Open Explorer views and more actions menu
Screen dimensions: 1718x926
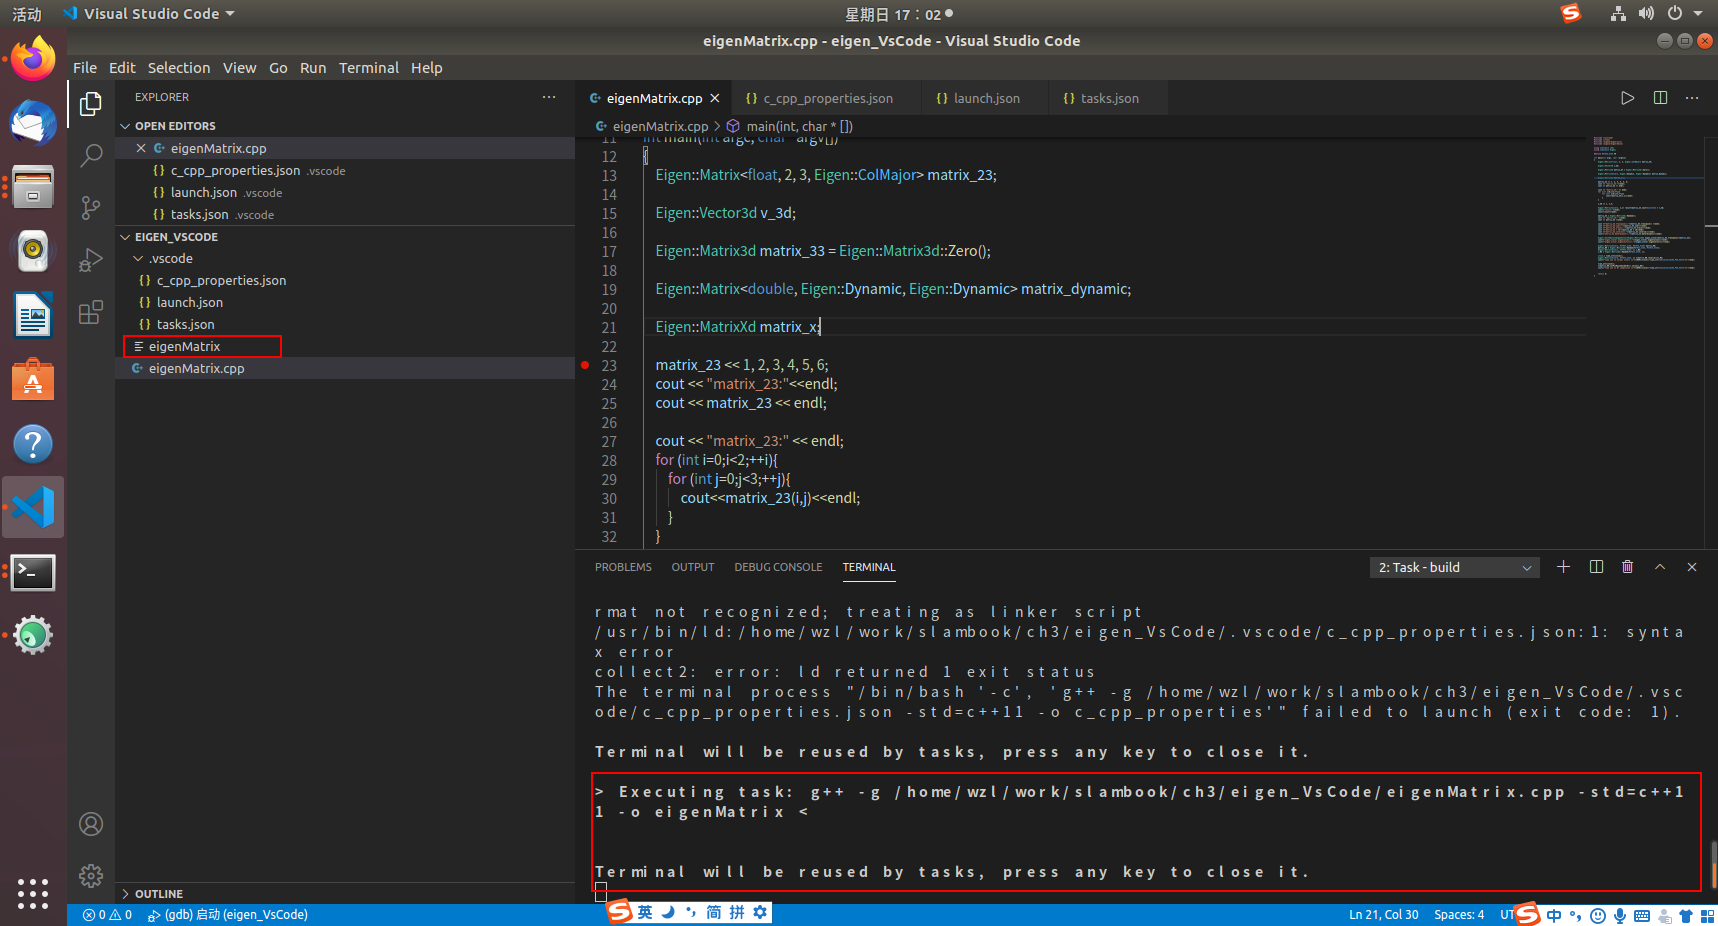click(549, 97)
